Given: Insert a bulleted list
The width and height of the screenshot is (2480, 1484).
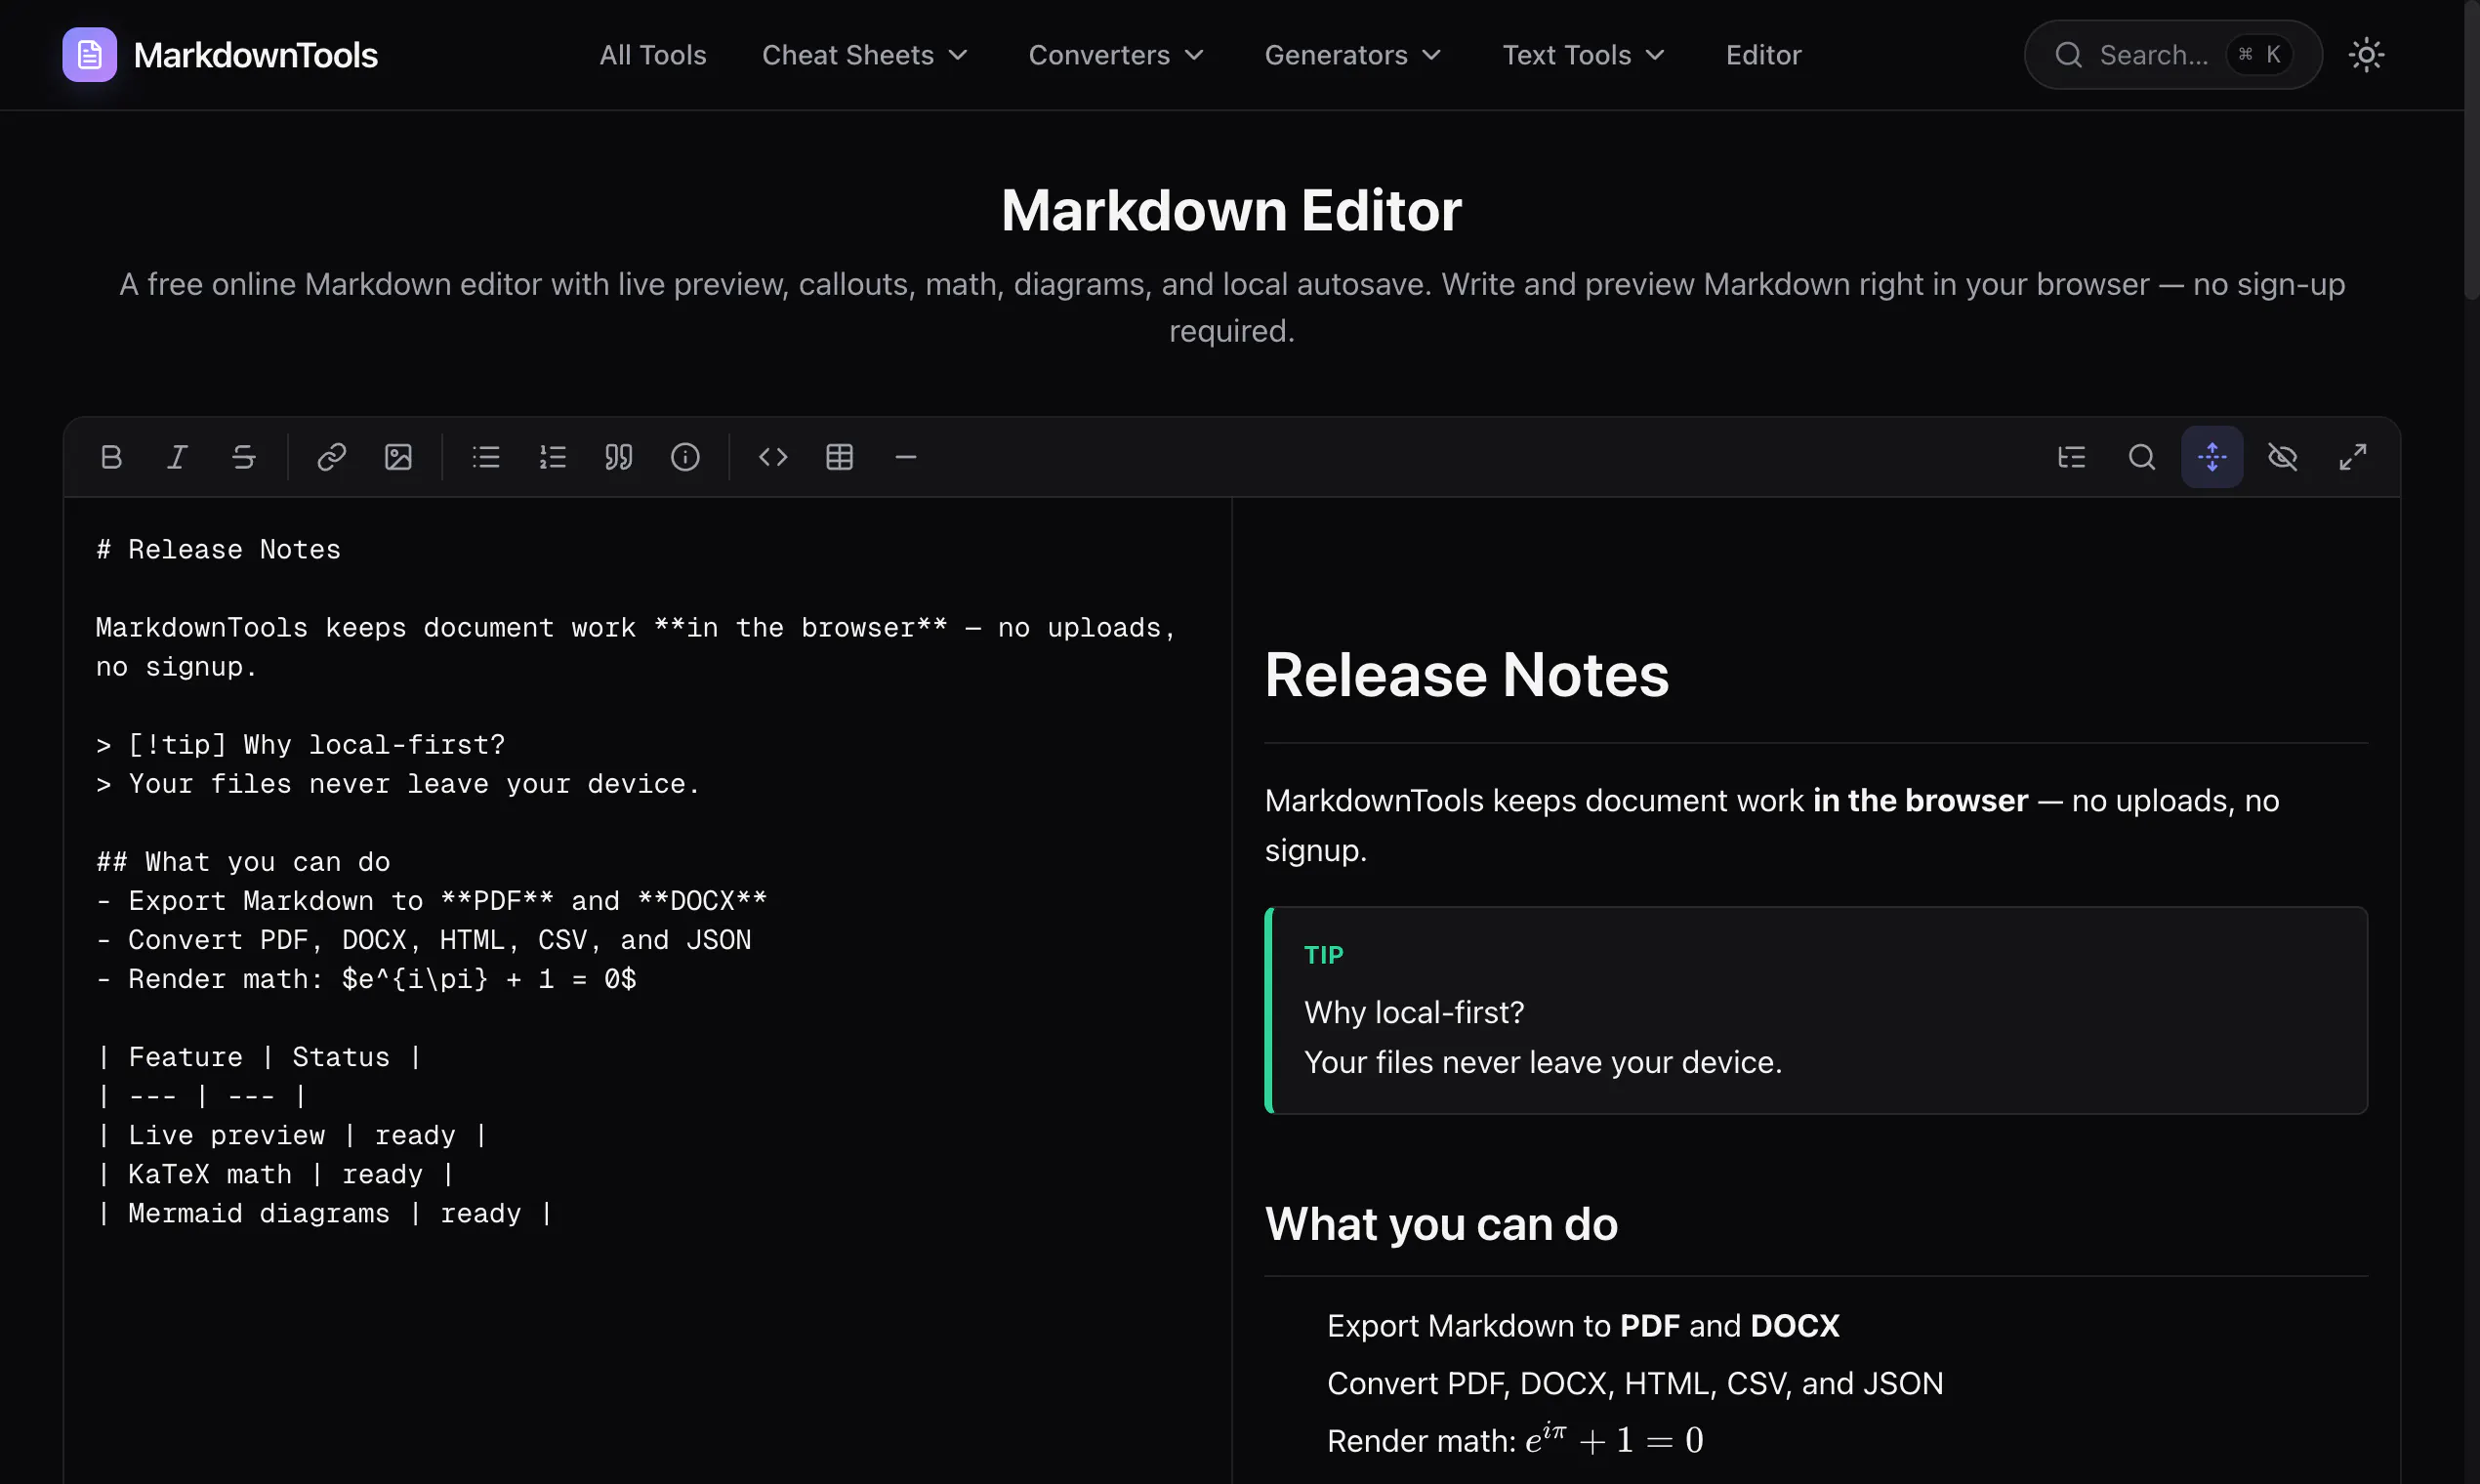Looking at the screenshot, I should [486, 457].
